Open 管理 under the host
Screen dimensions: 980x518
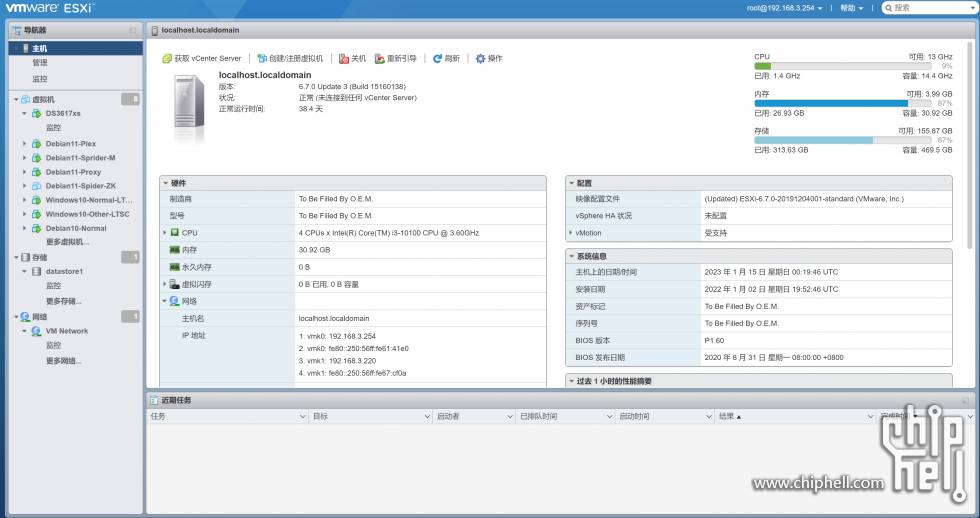(x=40, y=62)
